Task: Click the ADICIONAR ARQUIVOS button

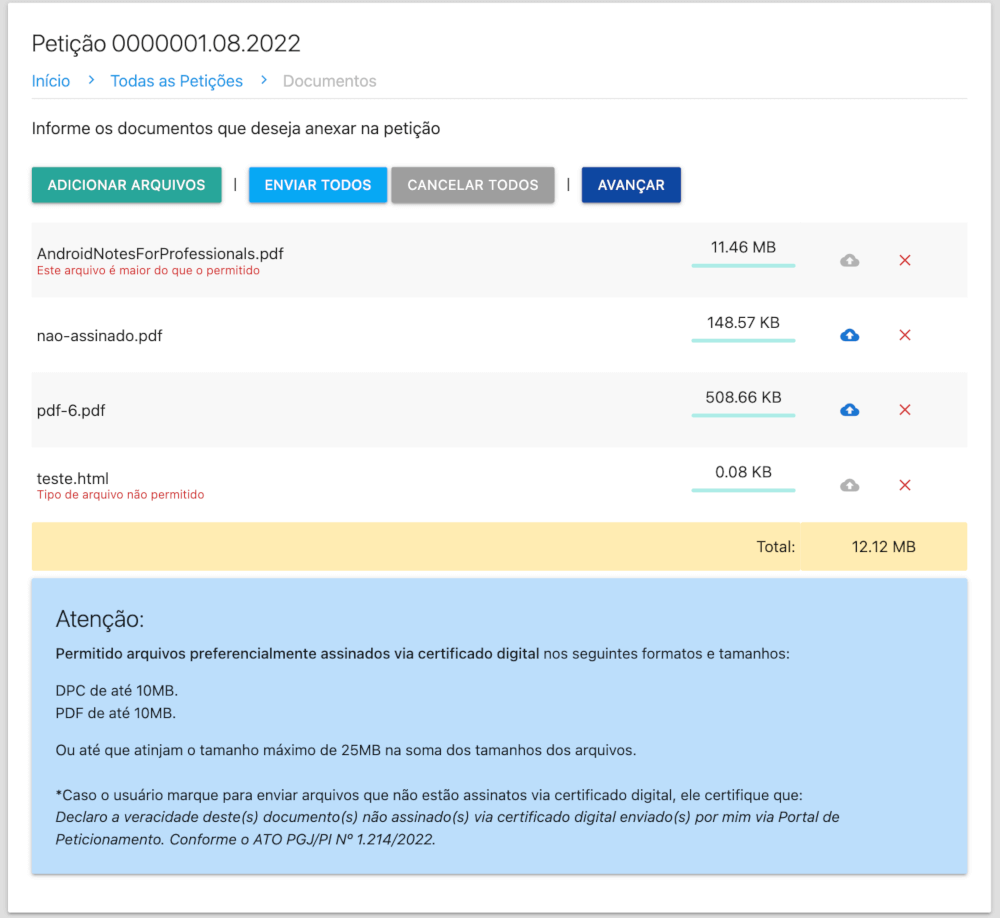Action: [126, 185]
